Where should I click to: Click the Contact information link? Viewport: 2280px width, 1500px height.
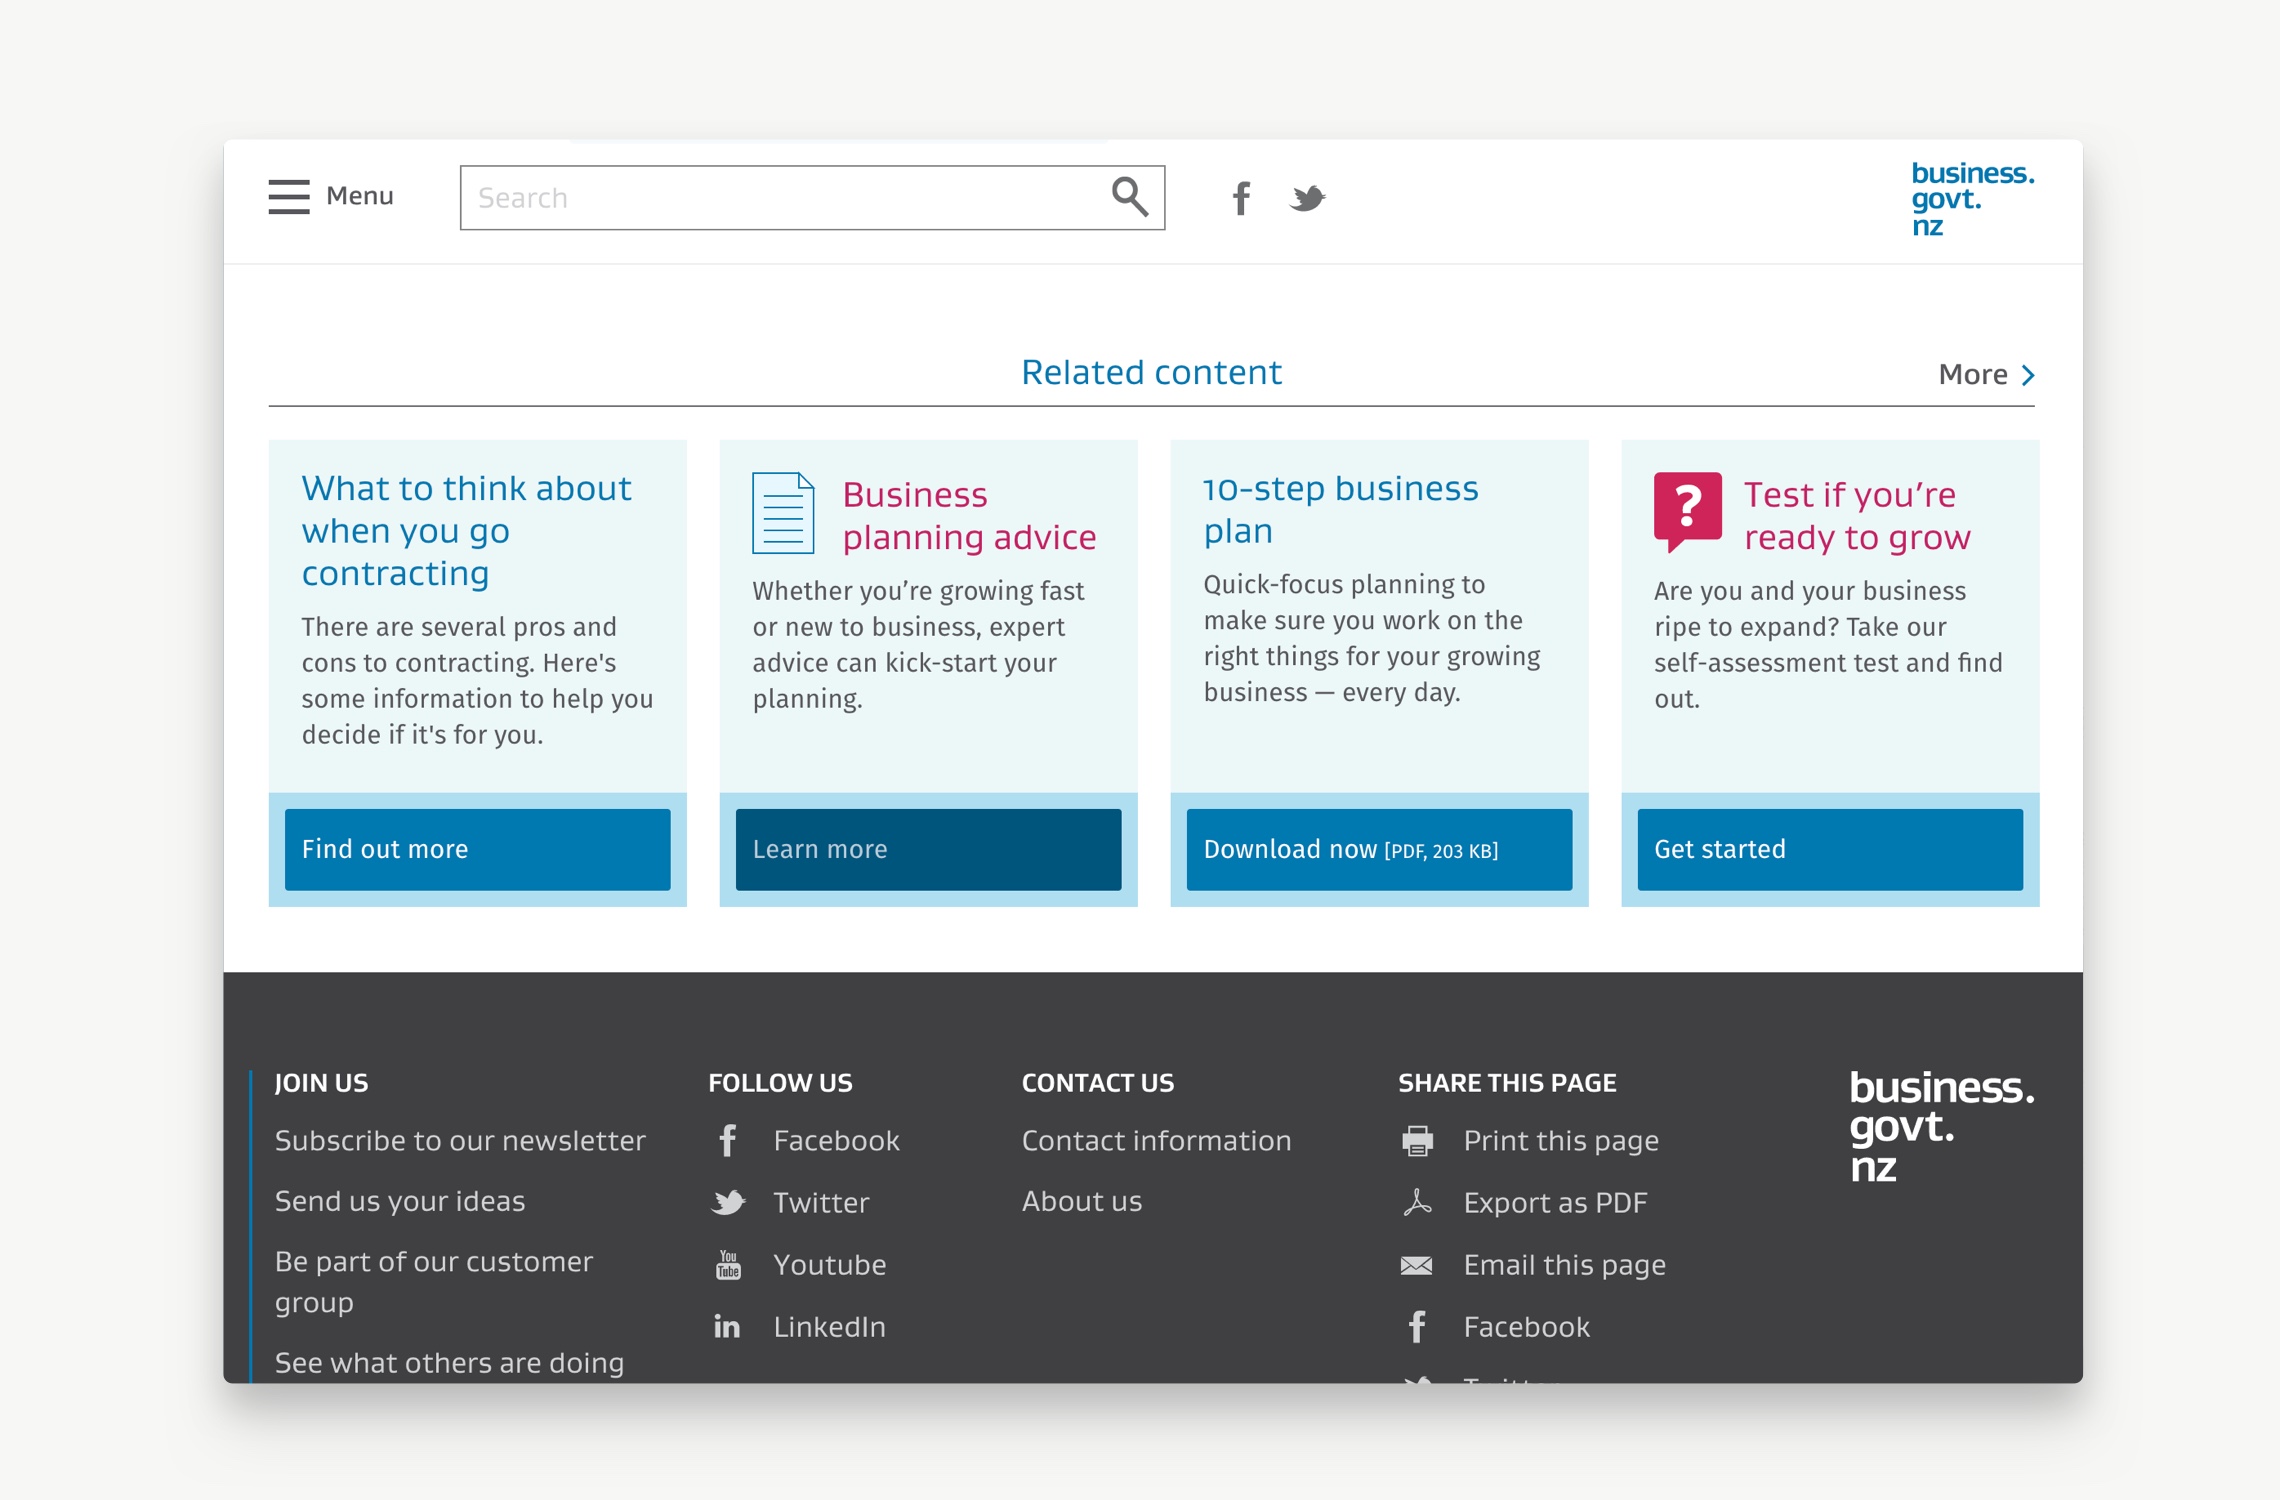pyautogui.click(x=1155, y=1140)
